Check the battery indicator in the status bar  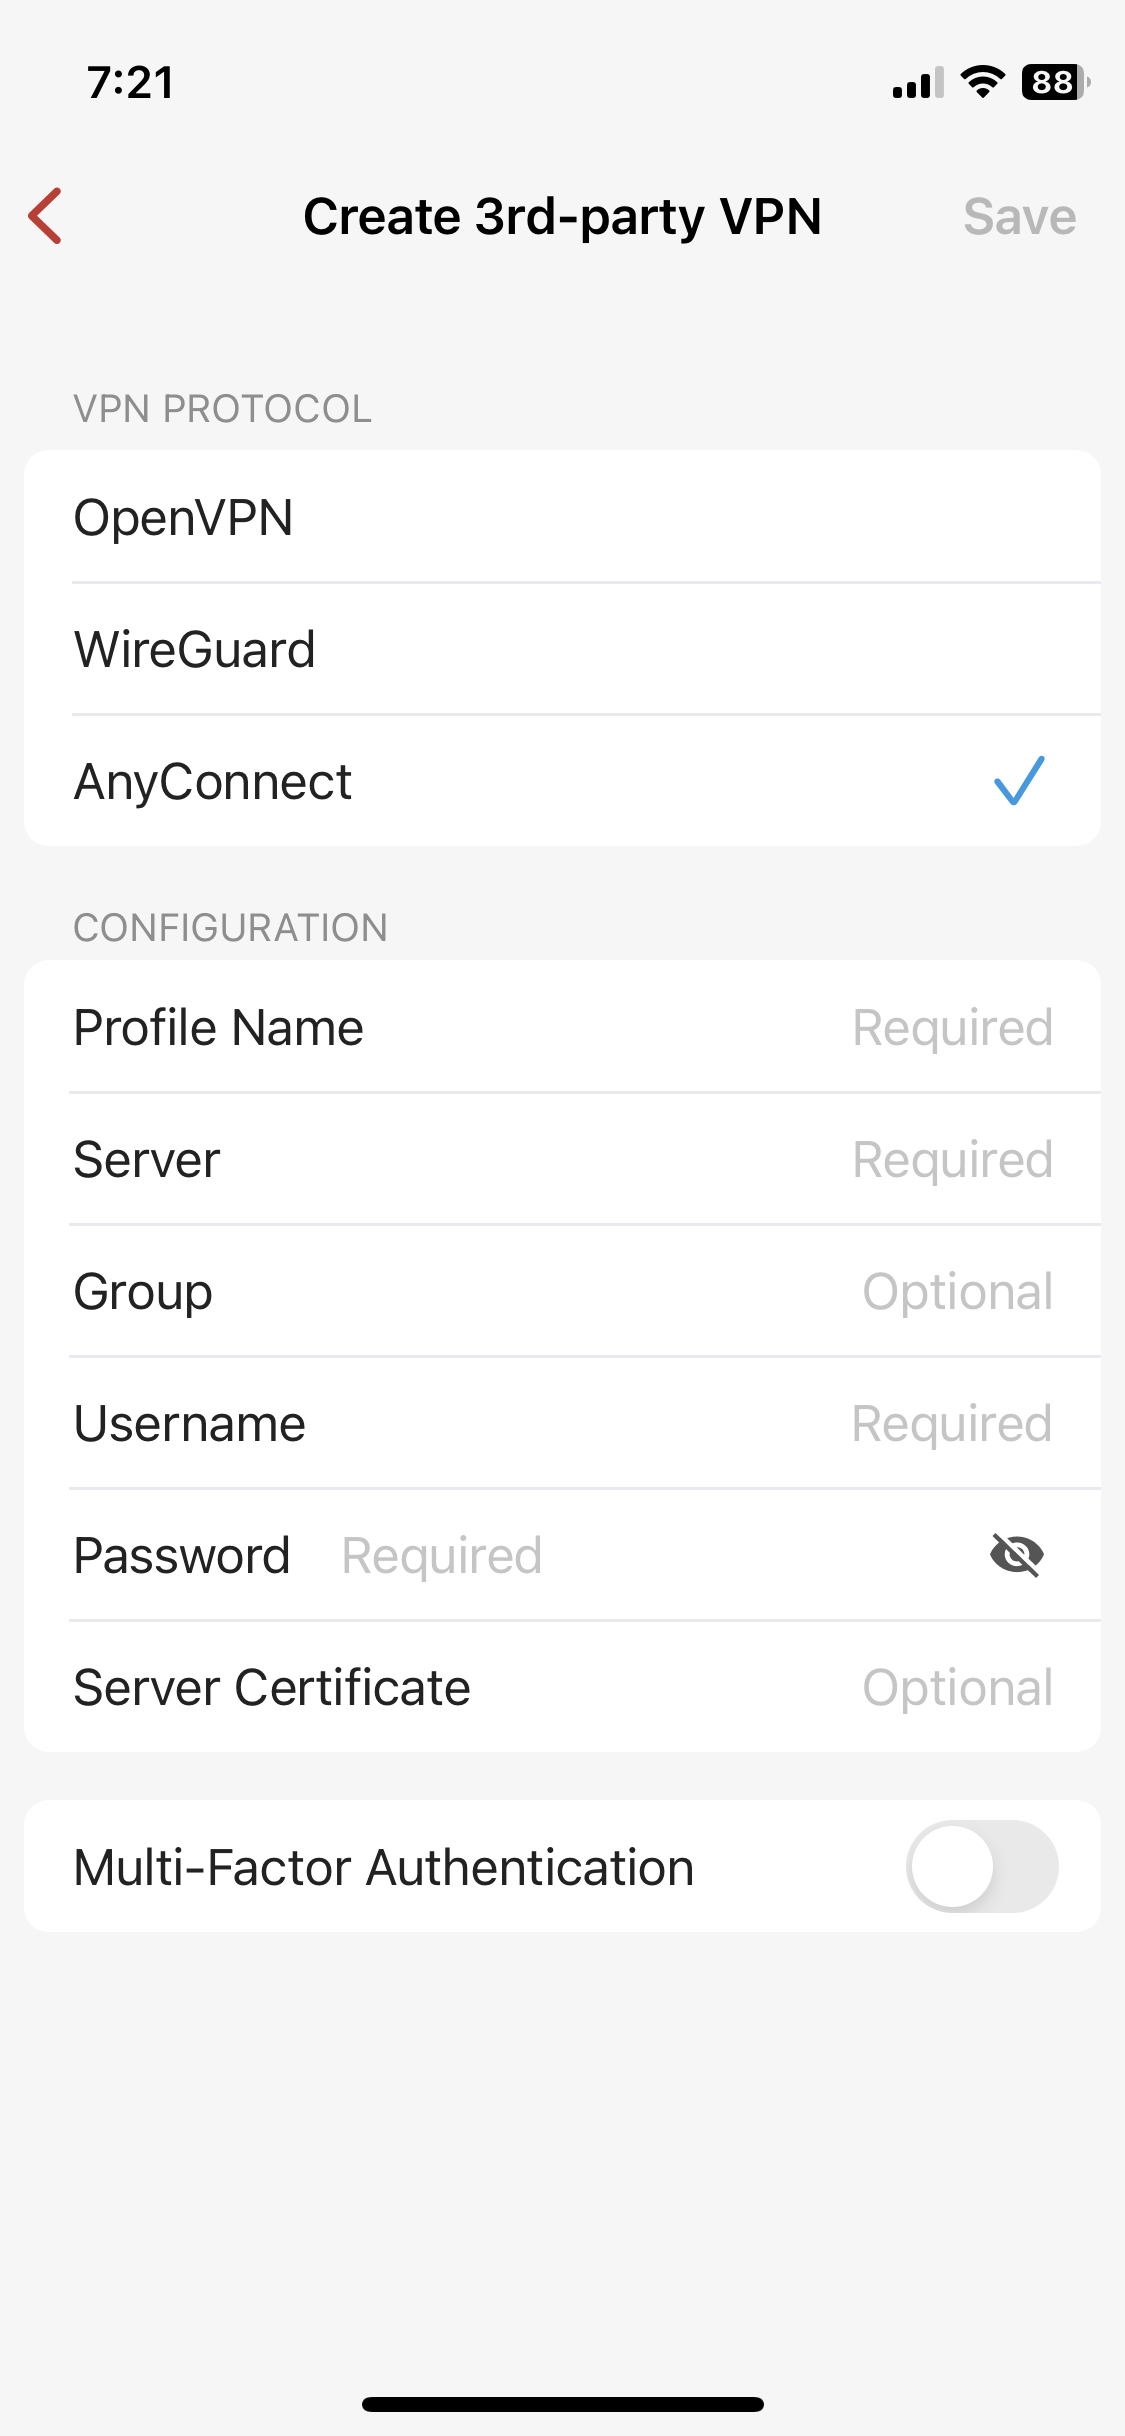pyautogui.click(x=1055, y=82)
